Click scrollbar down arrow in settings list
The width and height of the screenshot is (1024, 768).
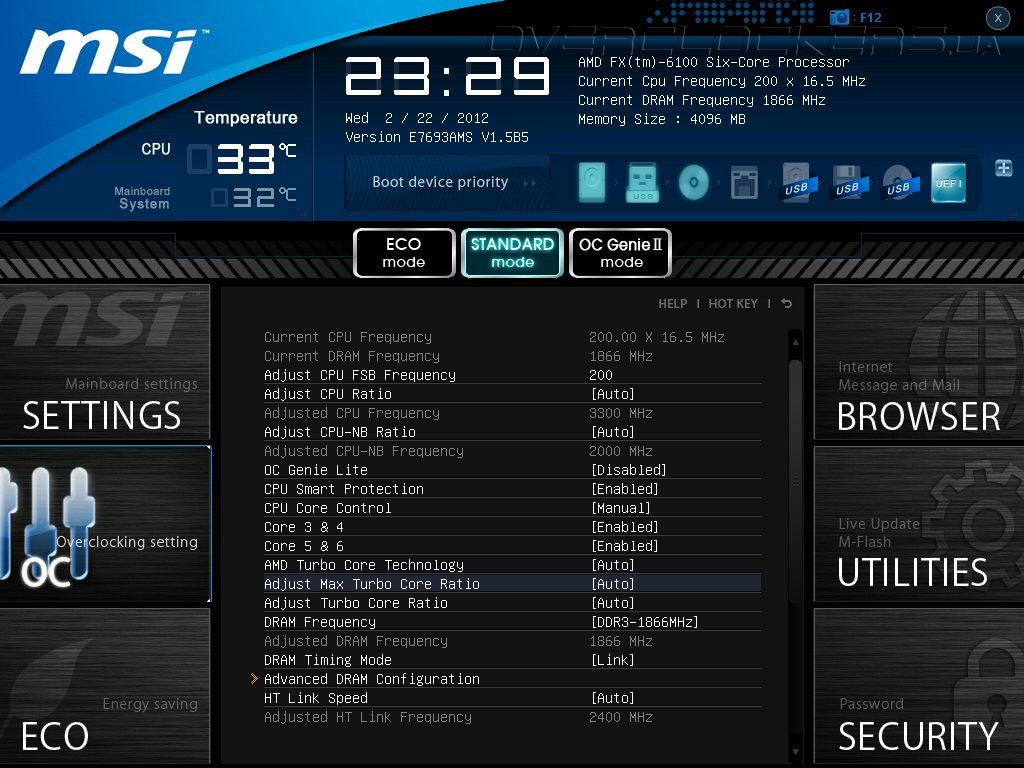[x=795, y=752]
